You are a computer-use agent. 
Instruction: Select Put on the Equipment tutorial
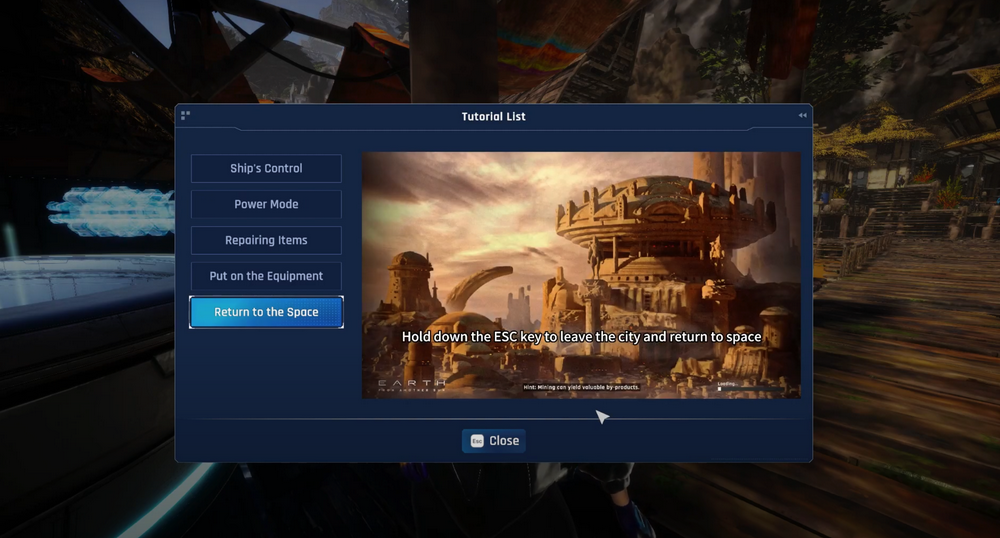(x=266, y=276)
